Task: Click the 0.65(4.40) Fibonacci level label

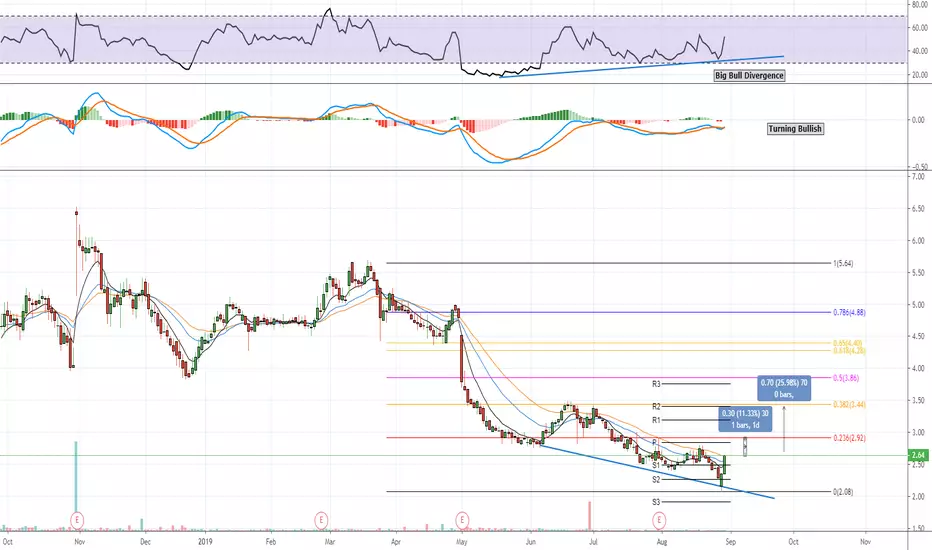Action: 848,343
